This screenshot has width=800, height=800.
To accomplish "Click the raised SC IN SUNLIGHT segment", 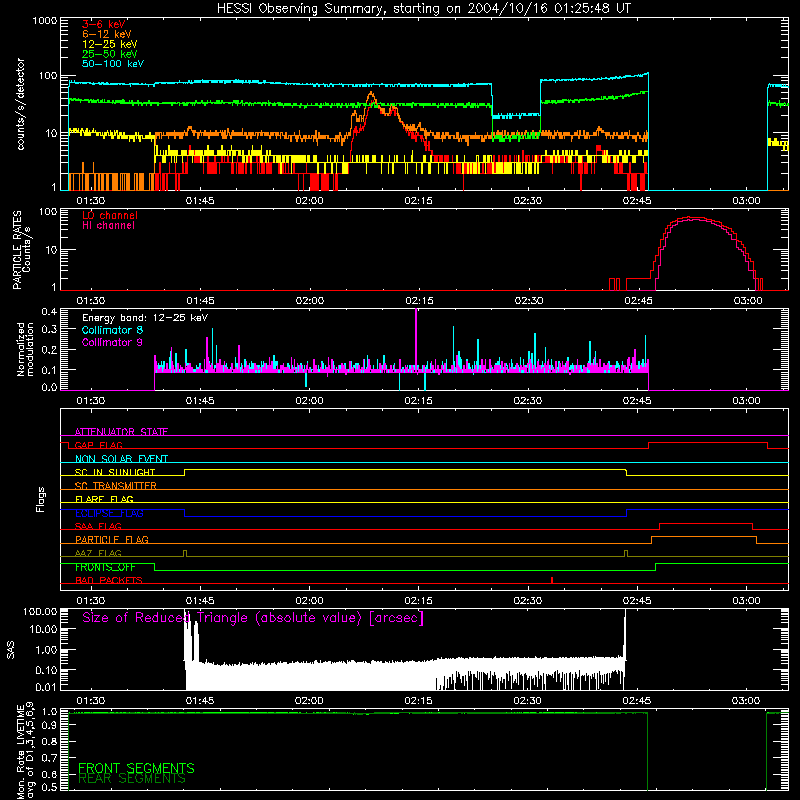I will click(x=405, y=470).
